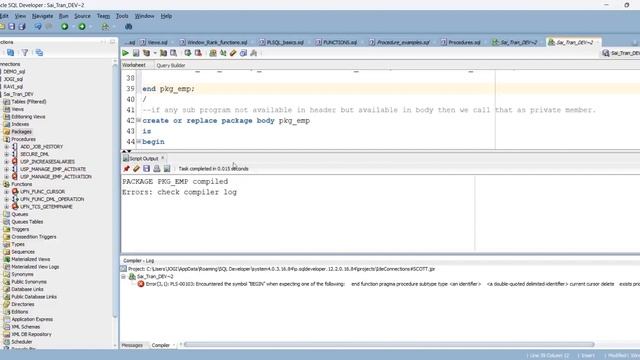Switch to the Messages tab at bottom
Viewport: 640px width, 360px height.
[x=132, y=345]
